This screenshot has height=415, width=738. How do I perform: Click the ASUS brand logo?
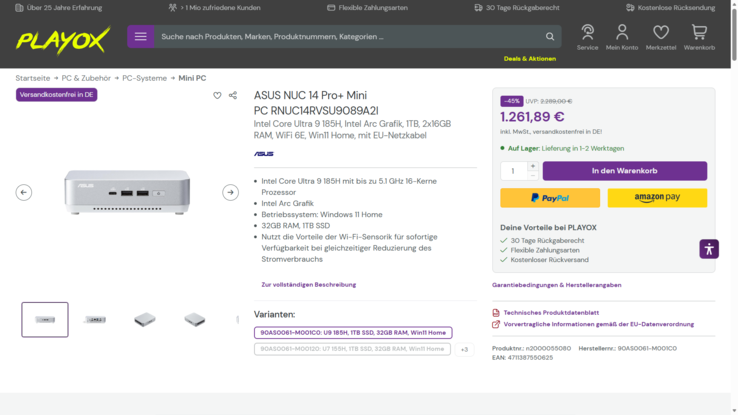264,154
